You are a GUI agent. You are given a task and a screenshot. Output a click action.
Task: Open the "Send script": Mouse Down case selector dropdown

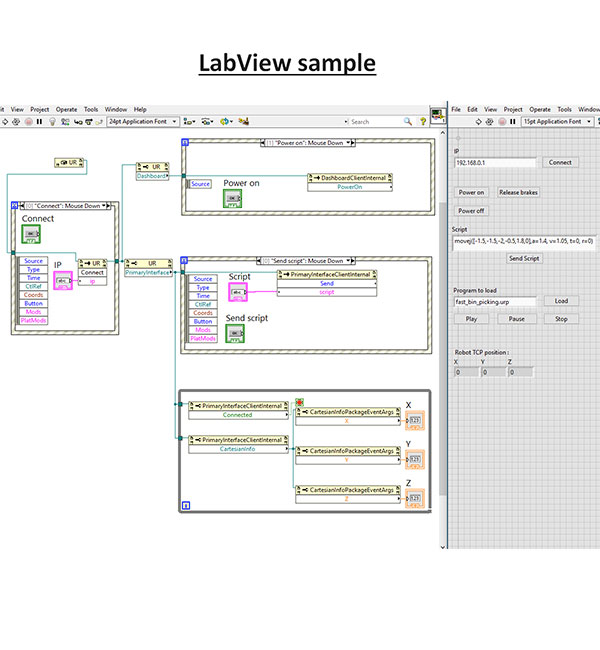click(347, 261)
